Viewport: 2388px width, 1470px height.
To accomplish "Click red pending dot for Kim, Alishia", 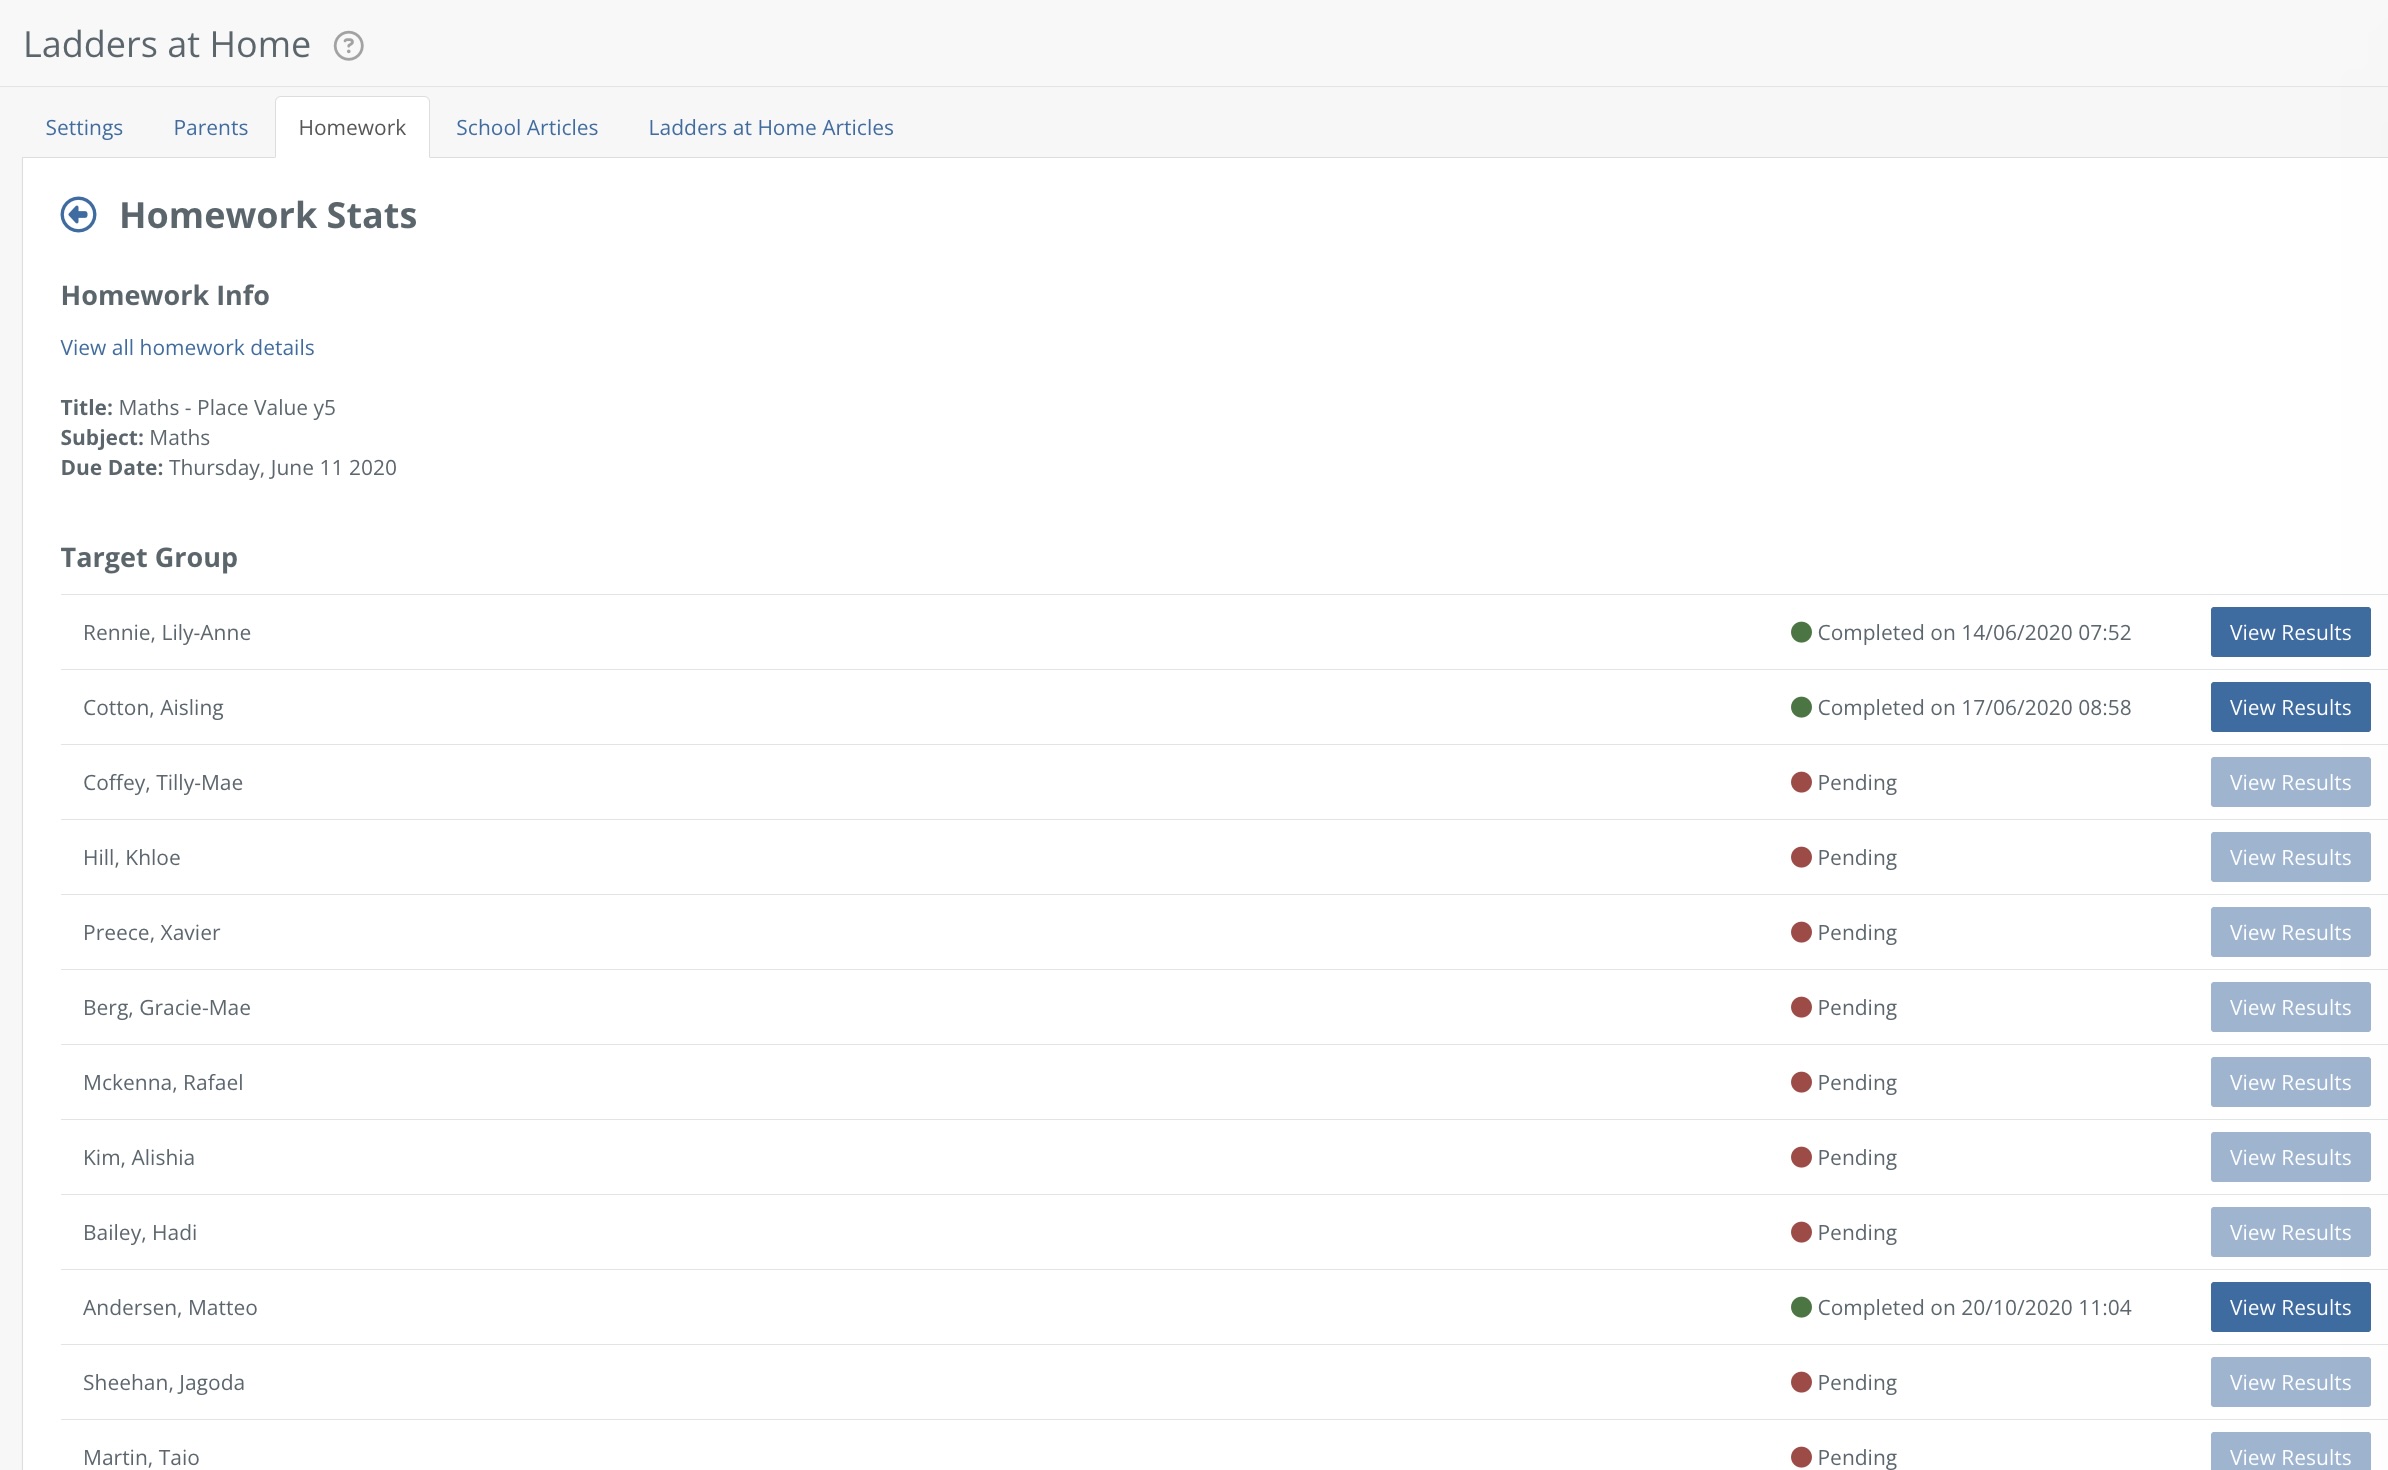I will [1801, 1157].
